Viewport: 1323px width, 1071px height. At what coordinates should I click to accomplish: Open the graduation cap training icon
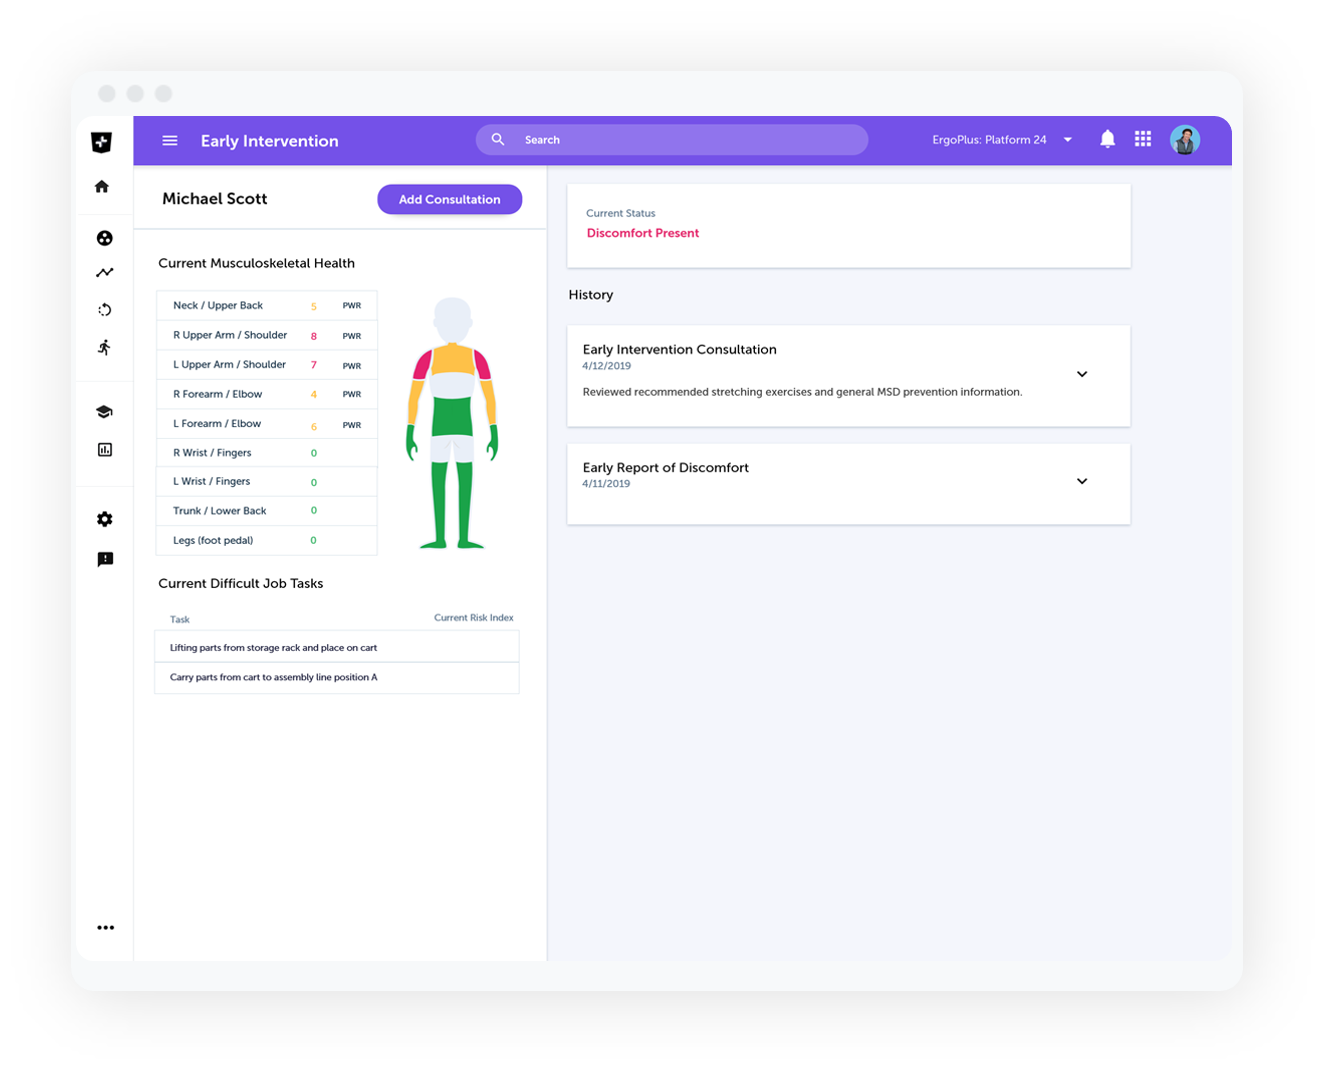click(x=105, y=412)
